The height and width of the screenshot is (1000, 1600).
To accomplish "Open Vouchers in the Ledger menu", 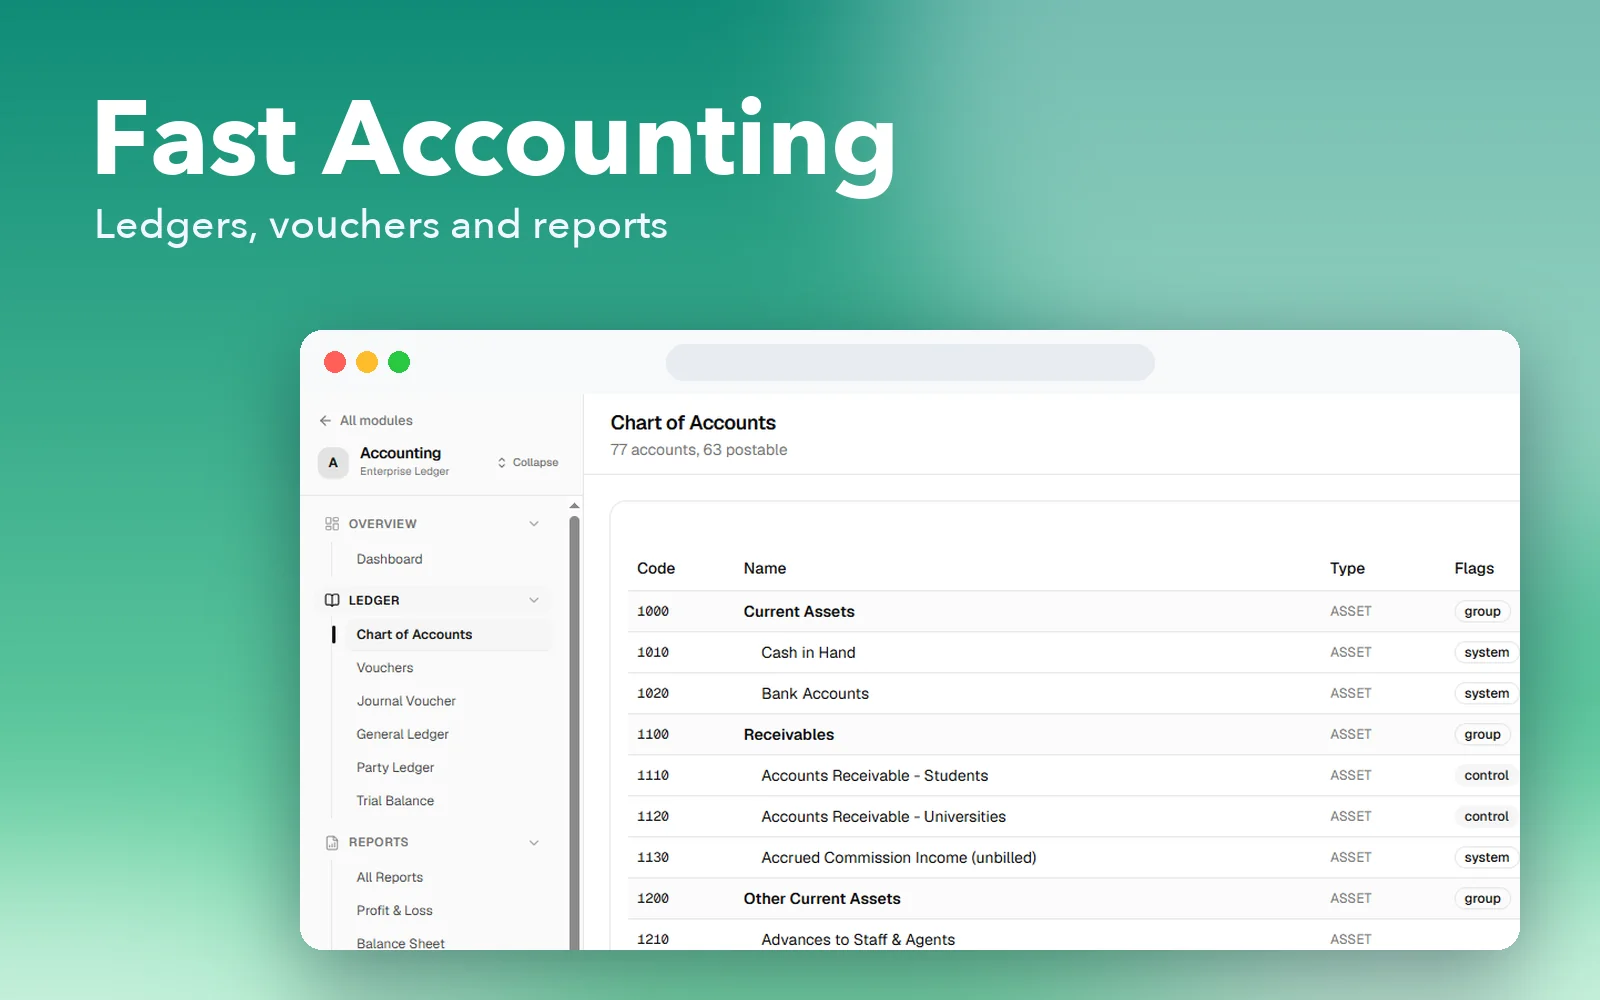I will [x=385, y=668].
